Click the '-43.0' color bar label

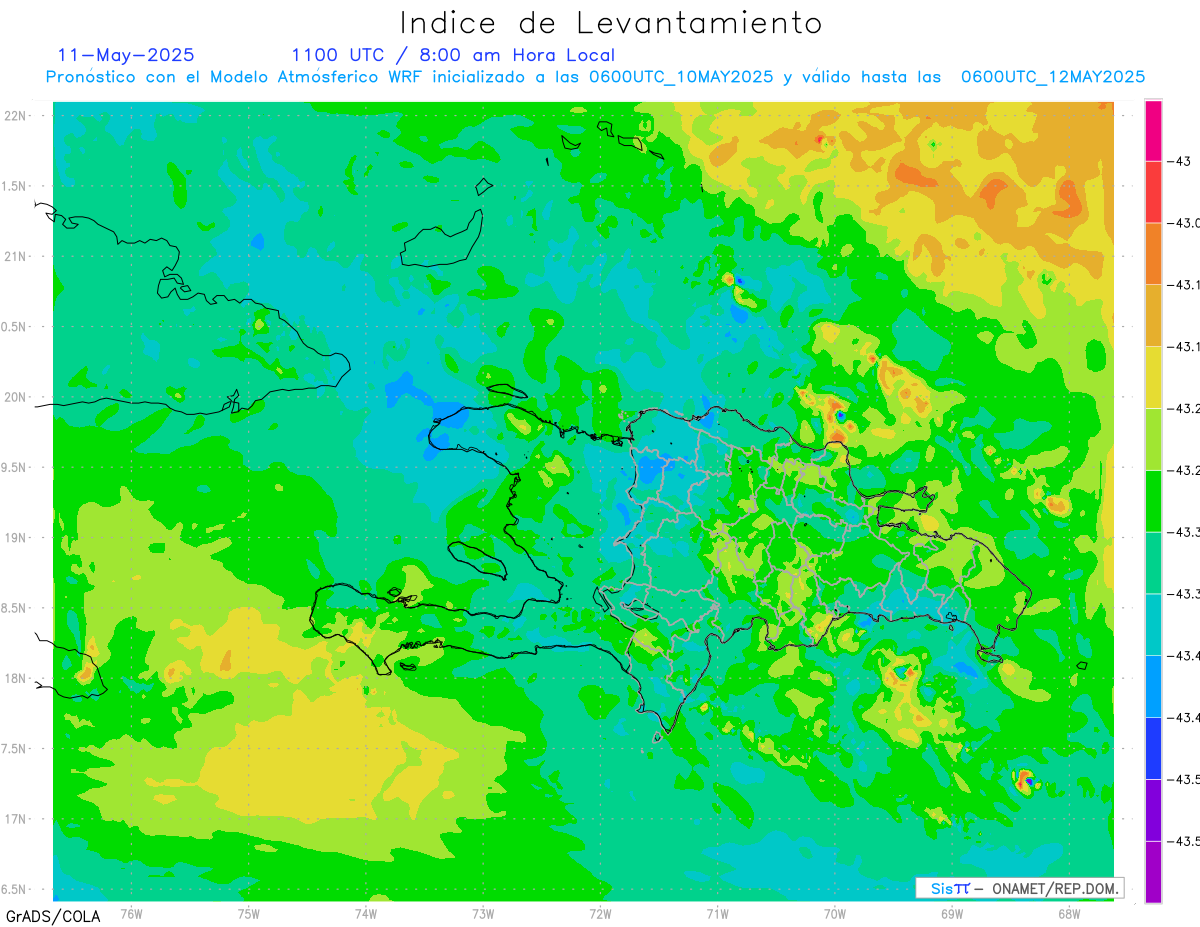tap(1183, 223)
